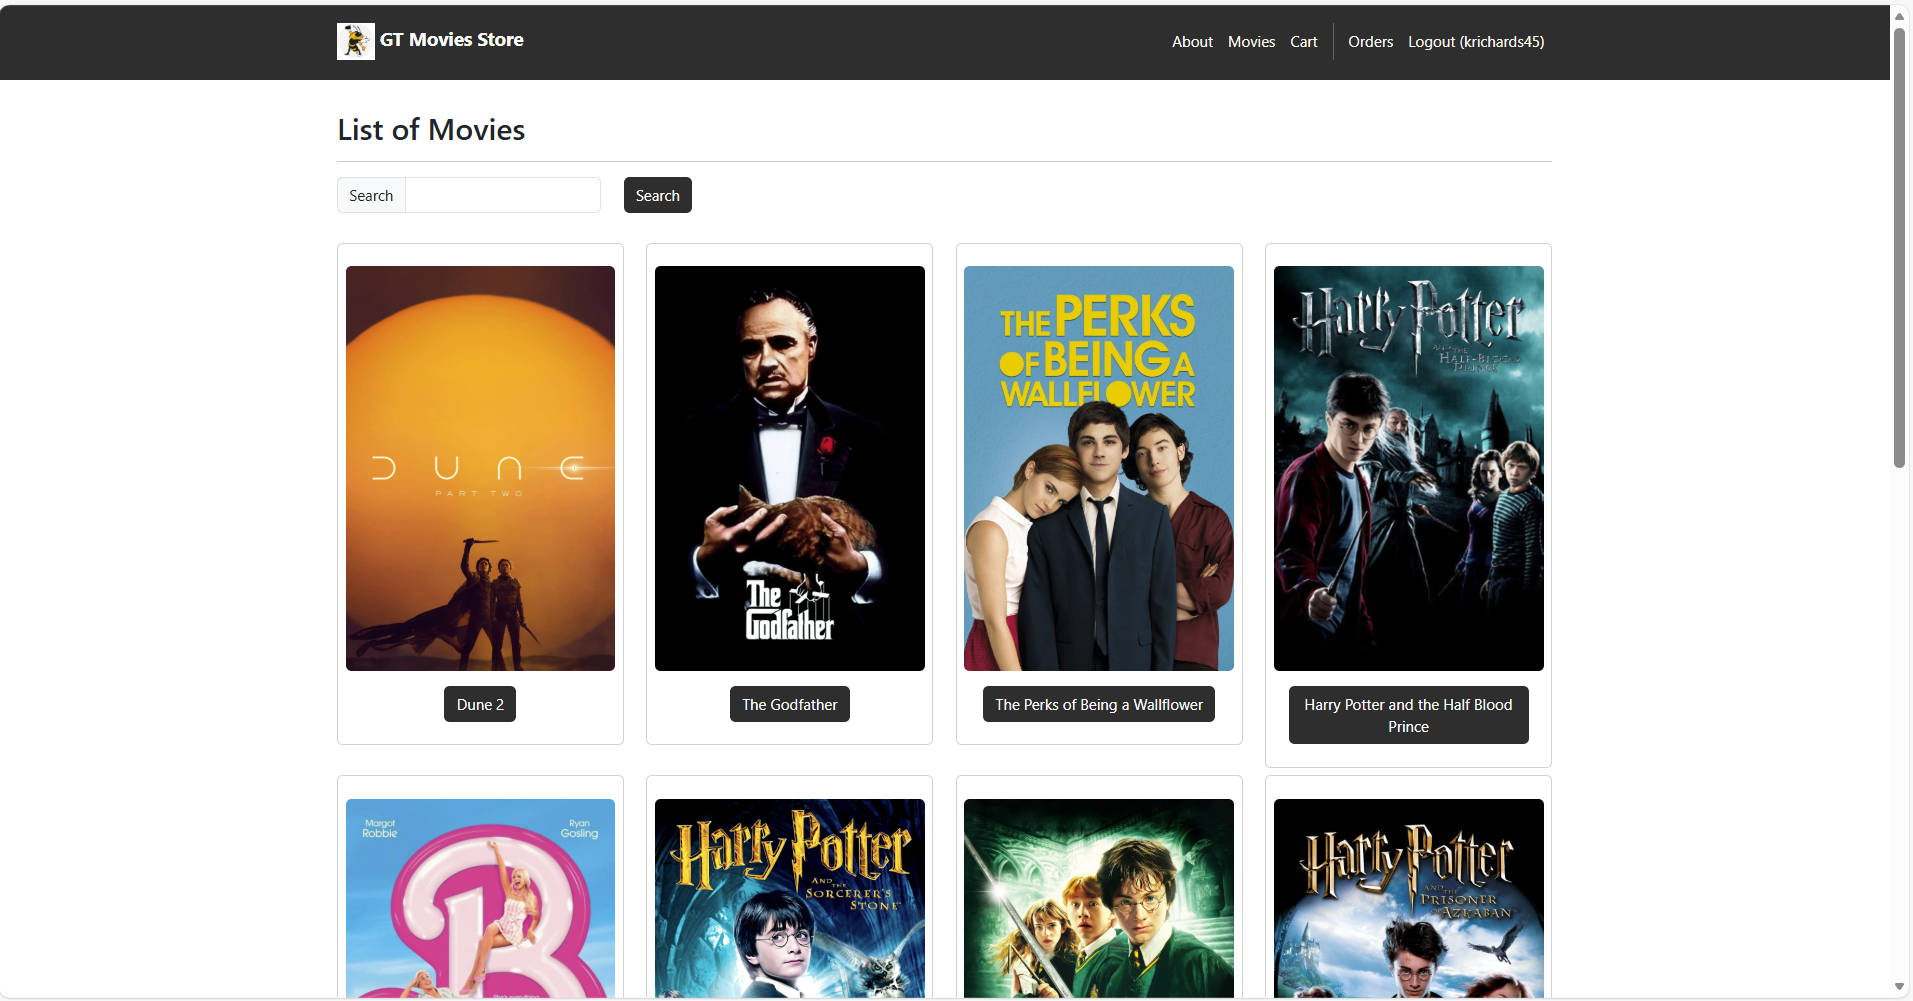Click The Godfather poster image

(790, 468)
